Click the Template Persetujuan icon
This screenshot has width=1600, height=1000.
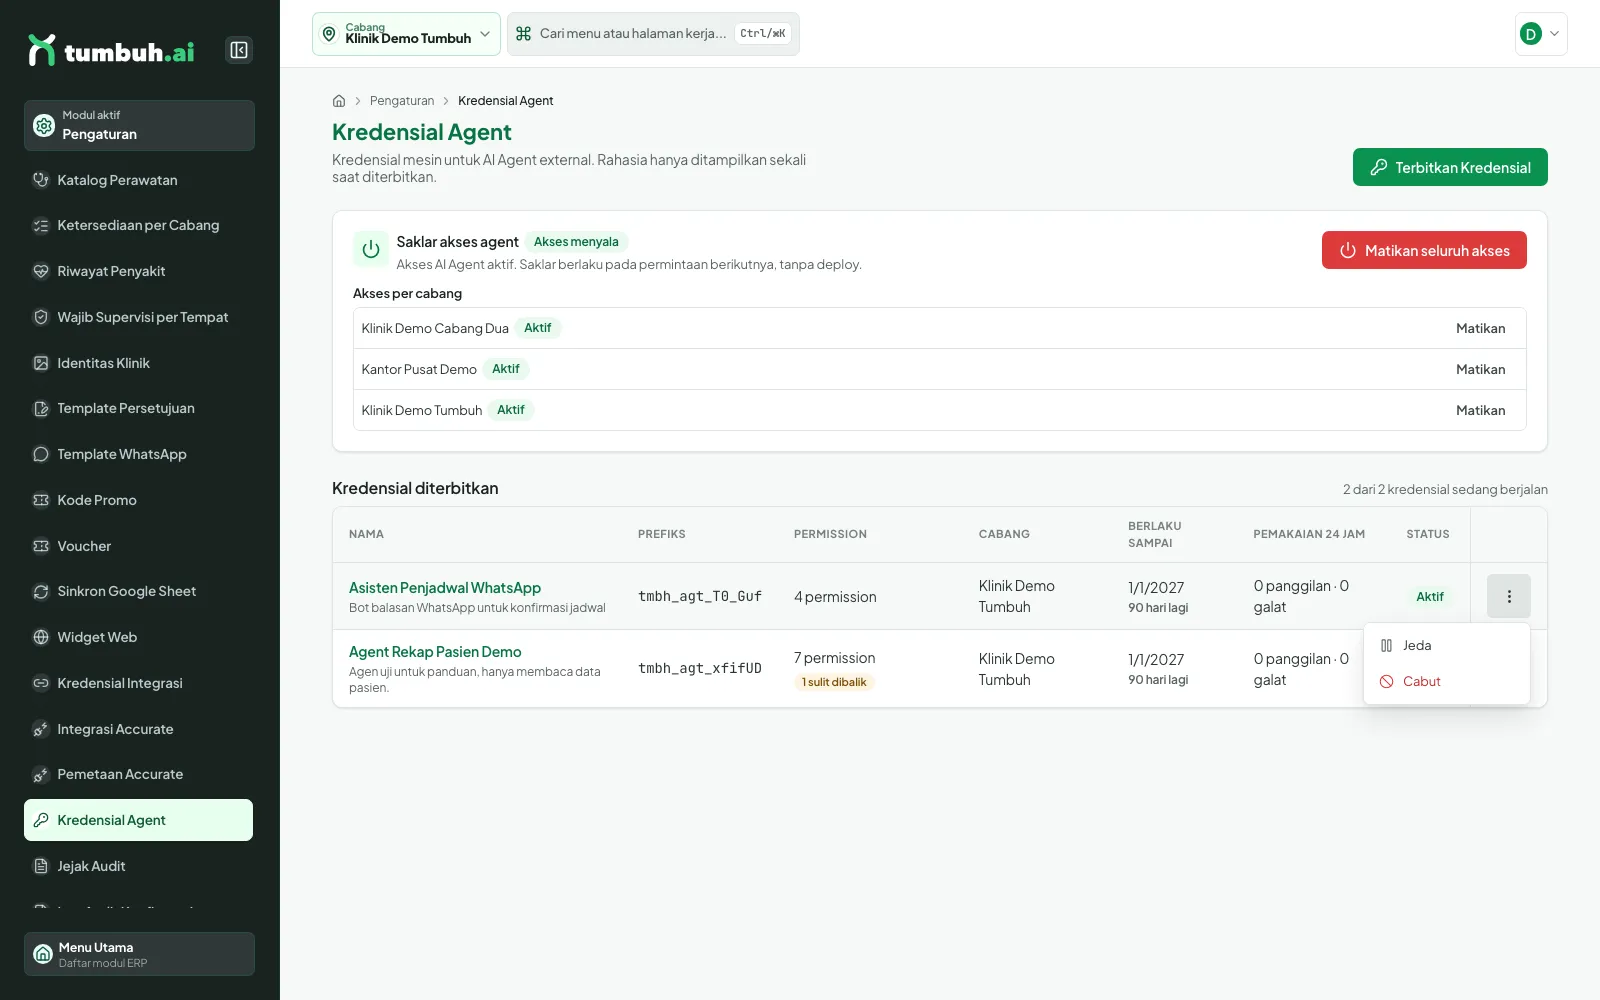tap(41, 408)
